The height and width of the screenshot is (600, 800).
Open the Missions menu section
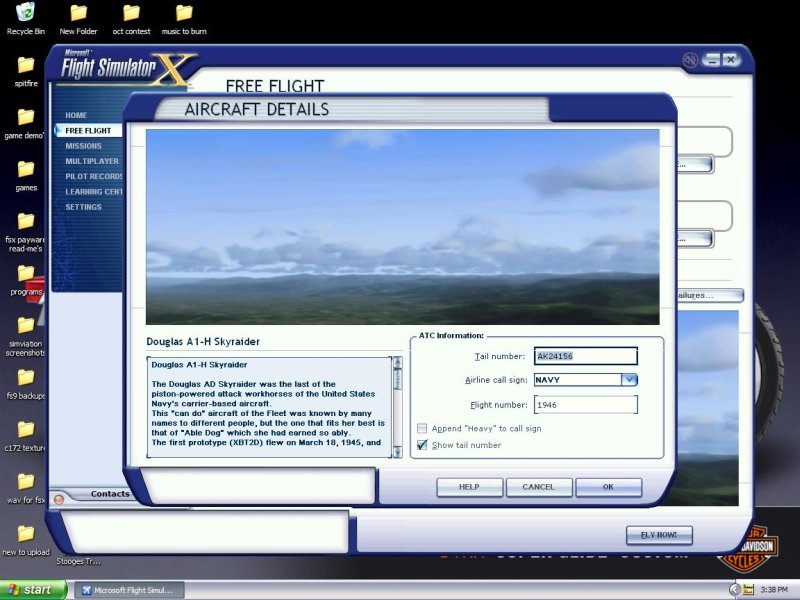point(83,146)
